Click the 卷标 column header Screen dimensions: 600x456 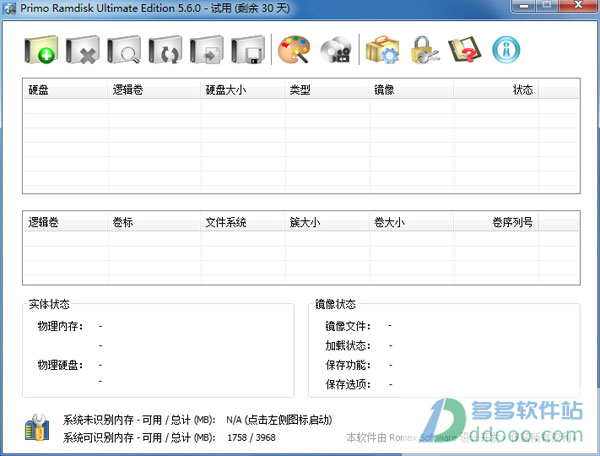pyautogui.click(x=154, y=222)
